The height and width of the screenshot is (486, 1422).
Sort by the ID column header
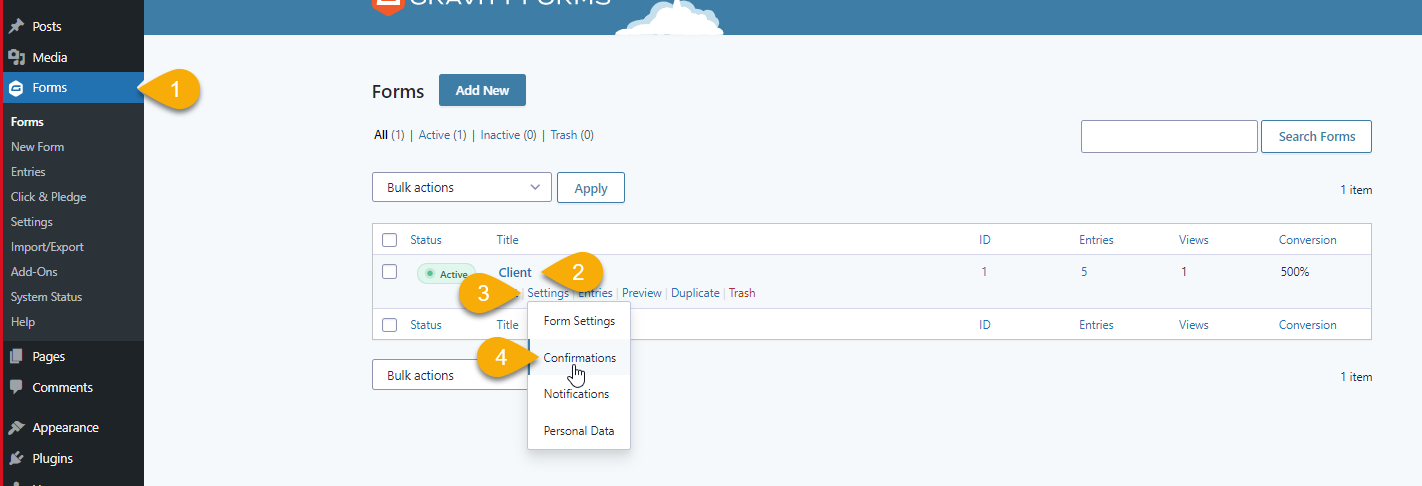click(985, 240)
